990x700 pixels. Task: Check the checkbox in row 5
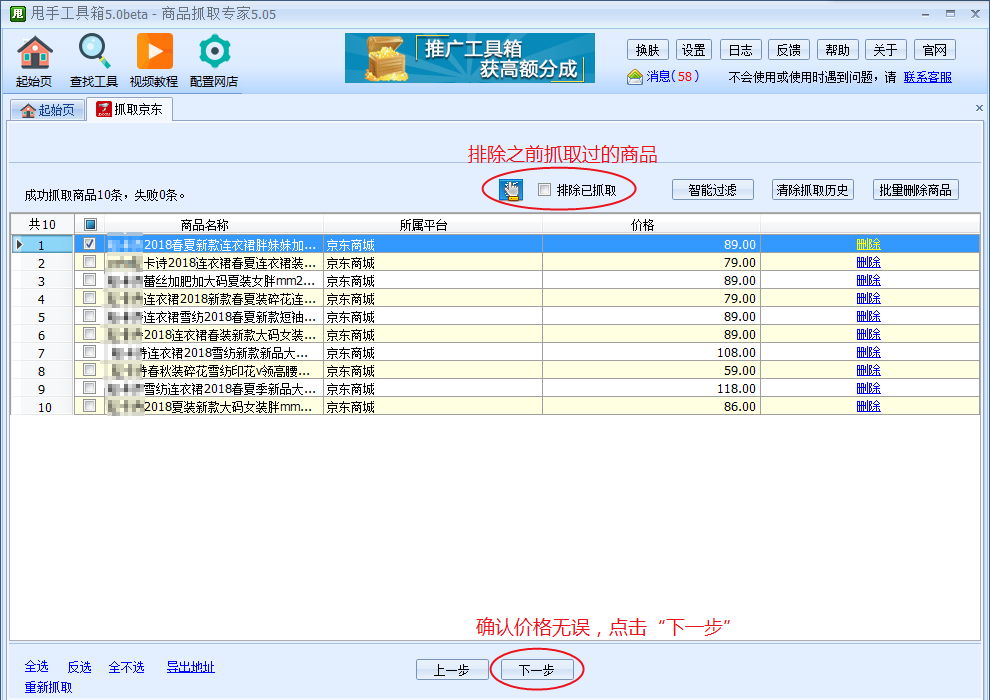point(90,316)
